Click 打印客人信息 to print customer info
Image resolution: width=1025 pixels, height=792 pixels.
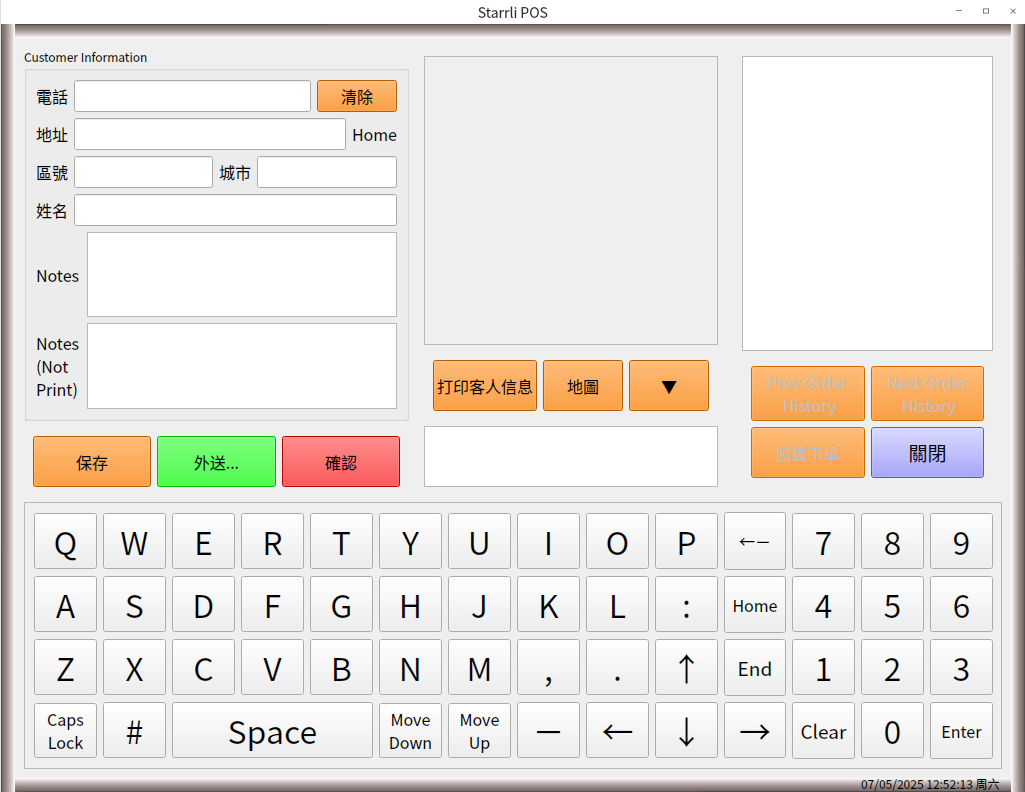tap(485, 386)
